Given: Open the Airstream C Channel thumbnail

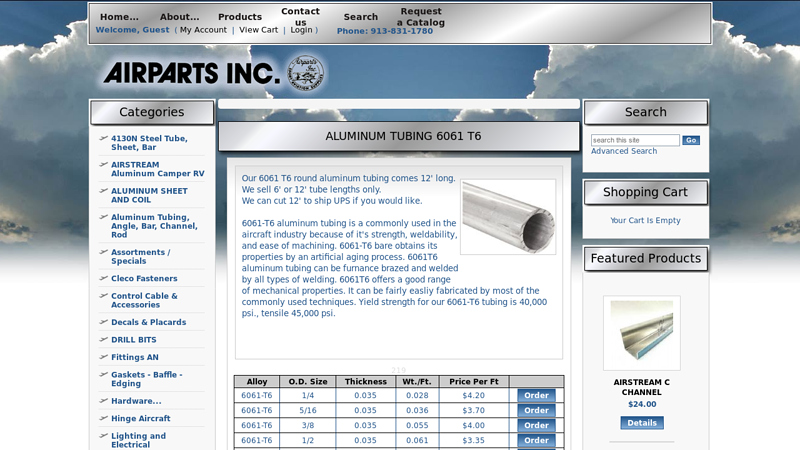Looking at the screenshot, I should tap(642, 333).
